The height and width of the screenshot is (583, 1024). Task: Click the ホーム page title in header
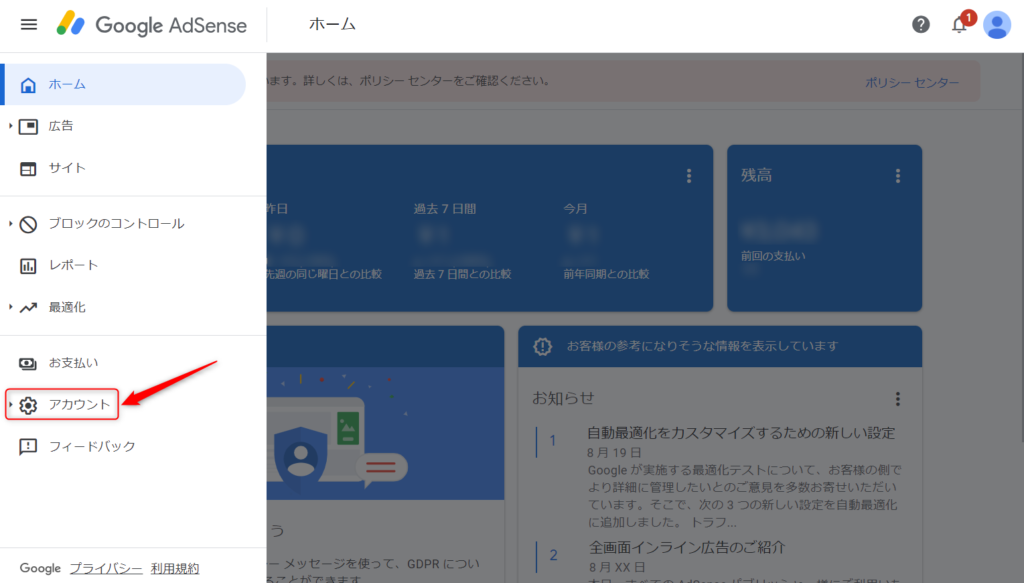pos(332,24)
